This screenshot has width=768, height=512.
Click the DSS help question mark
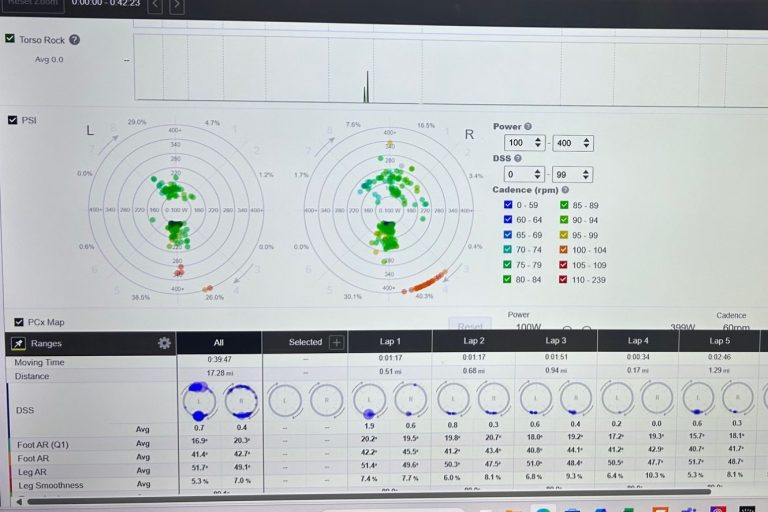(517, 158)
